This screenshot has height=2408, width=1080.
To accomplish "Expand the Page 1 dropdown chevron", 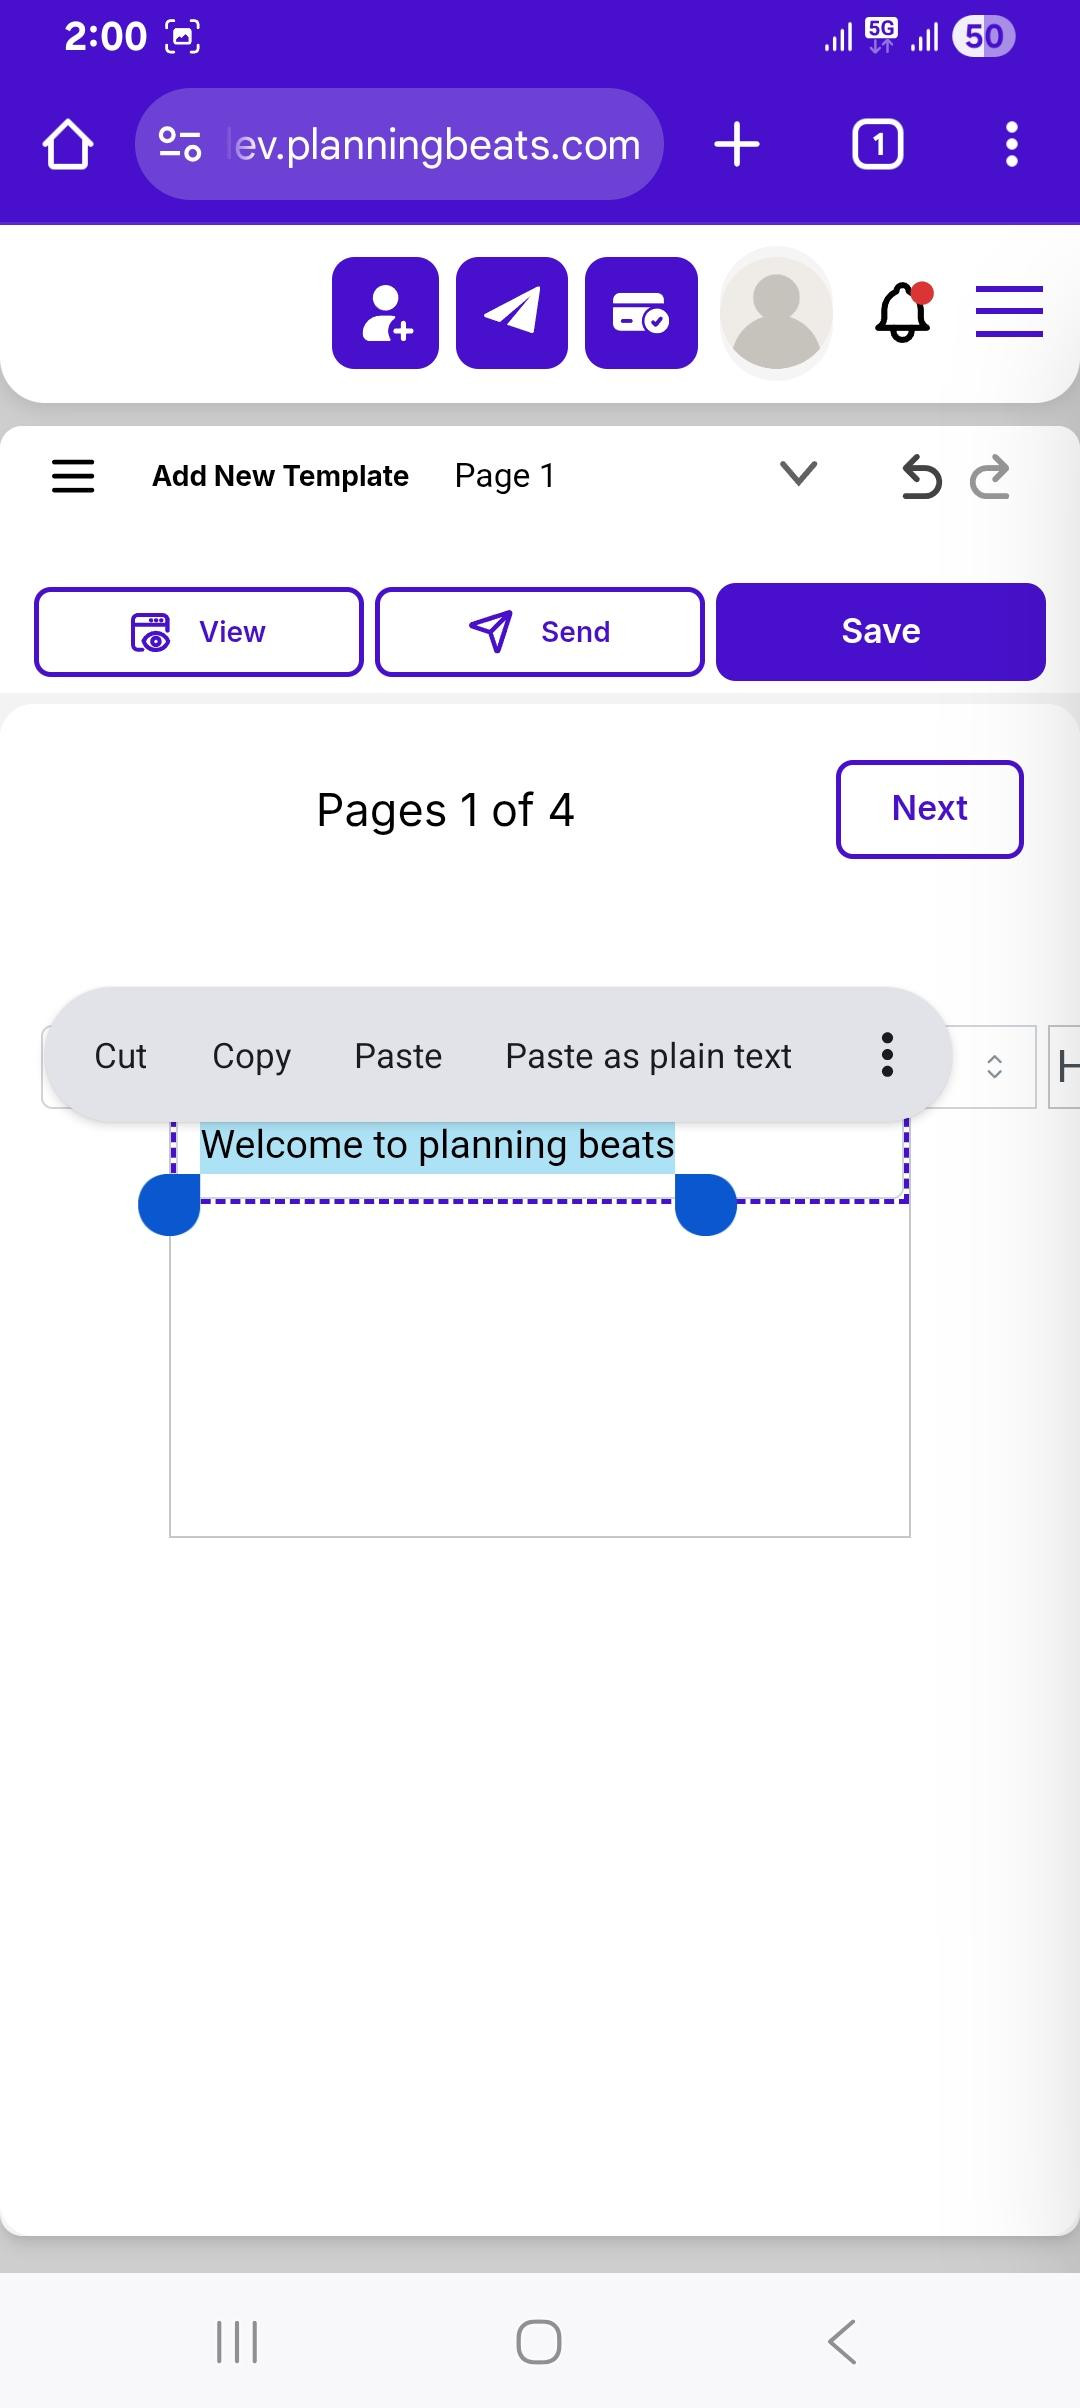I will tap(798, 473).
